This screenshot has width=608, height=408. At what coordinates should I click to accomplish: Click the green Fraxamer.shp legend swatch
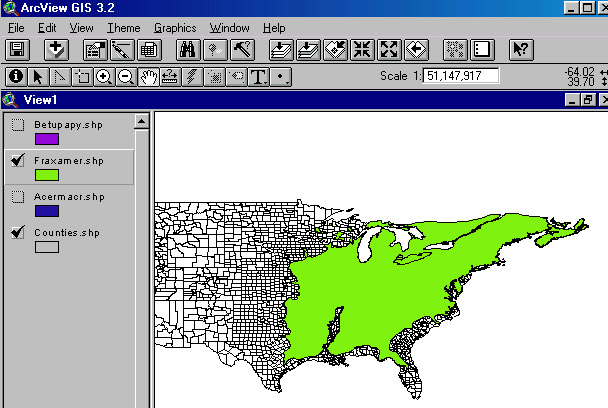(47, 175)
